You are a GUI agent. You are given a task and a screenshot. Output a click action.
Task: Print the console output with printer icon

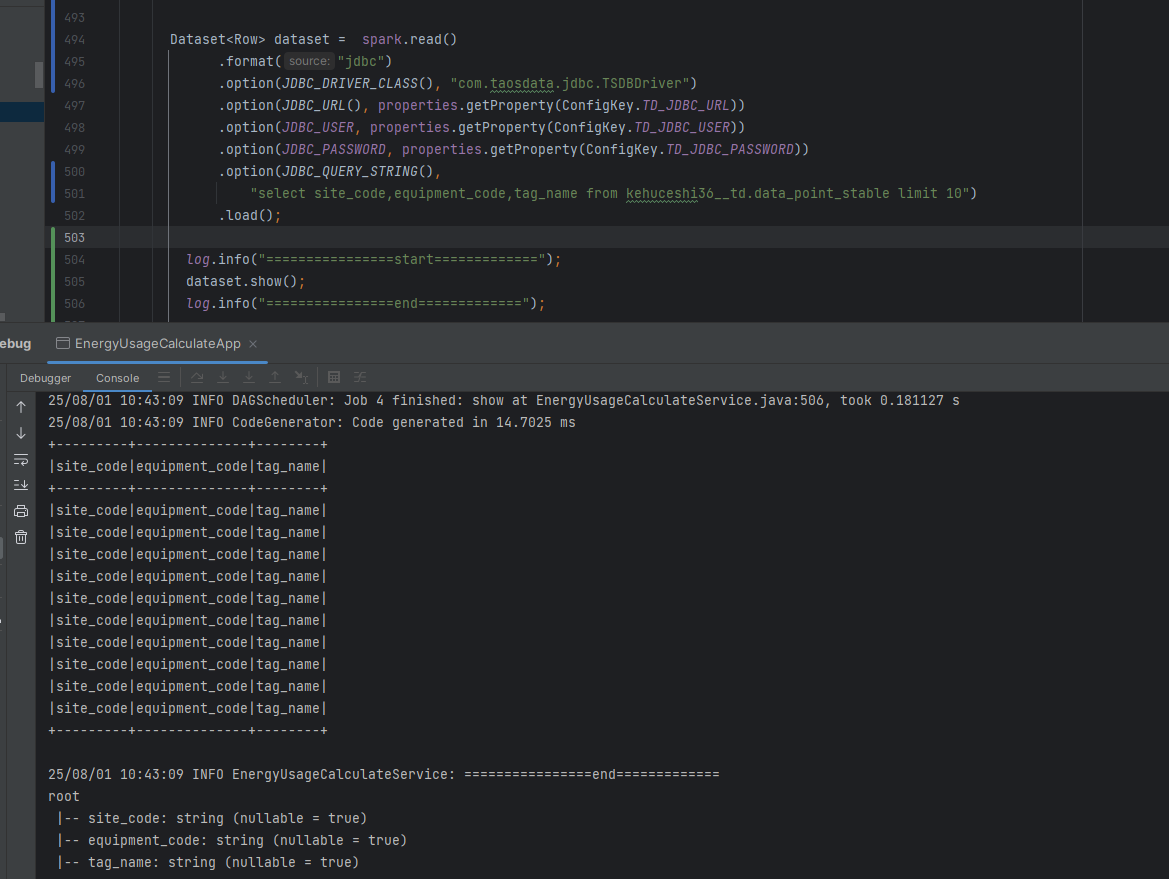[x=21, y=511]
